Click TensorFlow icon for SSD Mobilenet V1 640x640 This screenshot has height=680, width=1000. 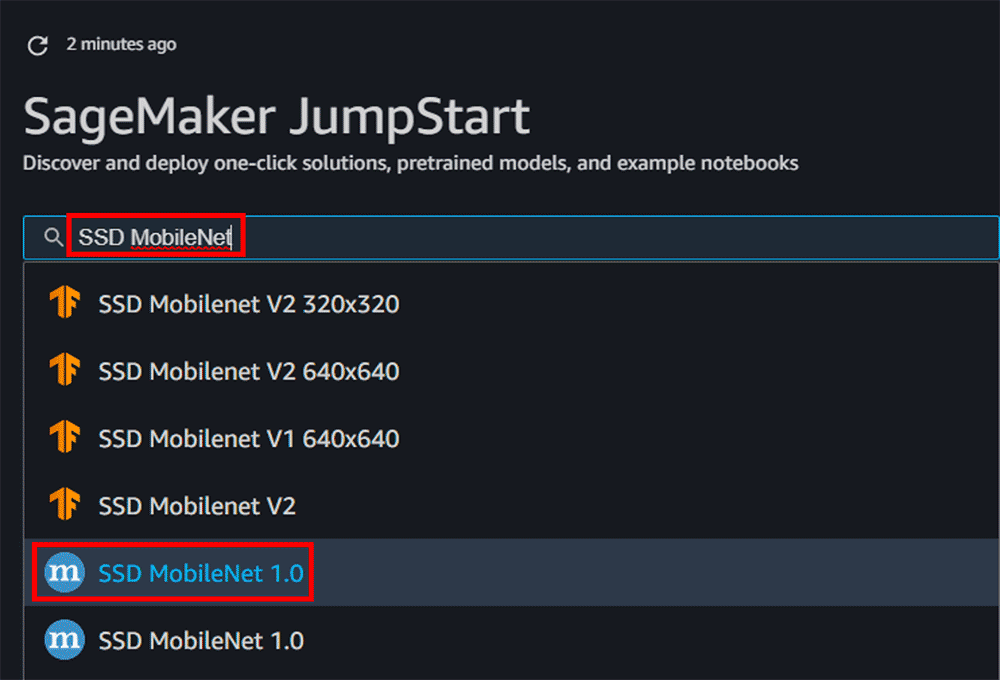point(64,438)
